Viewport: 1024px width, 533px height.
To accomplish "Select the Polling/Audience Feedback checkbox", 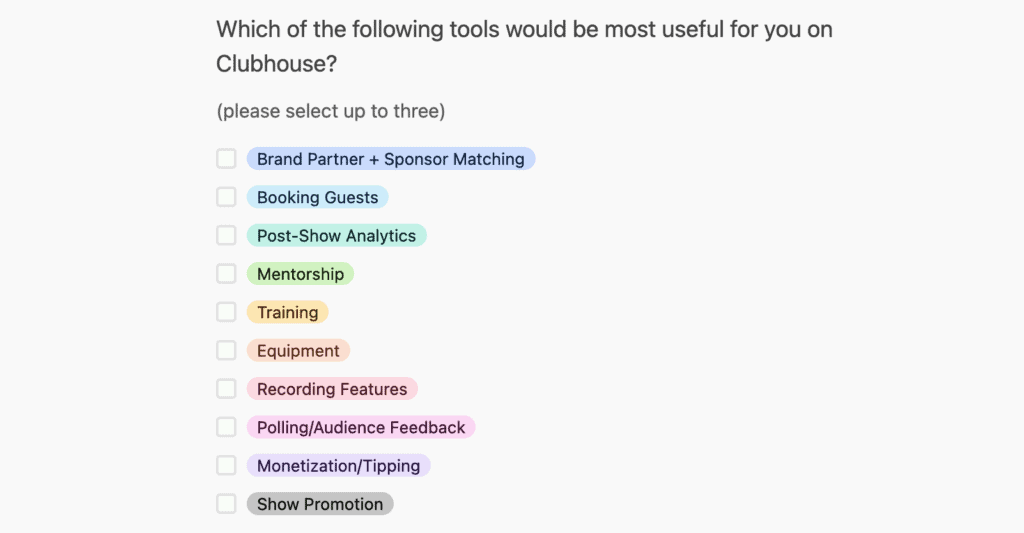I will tap(226, 427).
